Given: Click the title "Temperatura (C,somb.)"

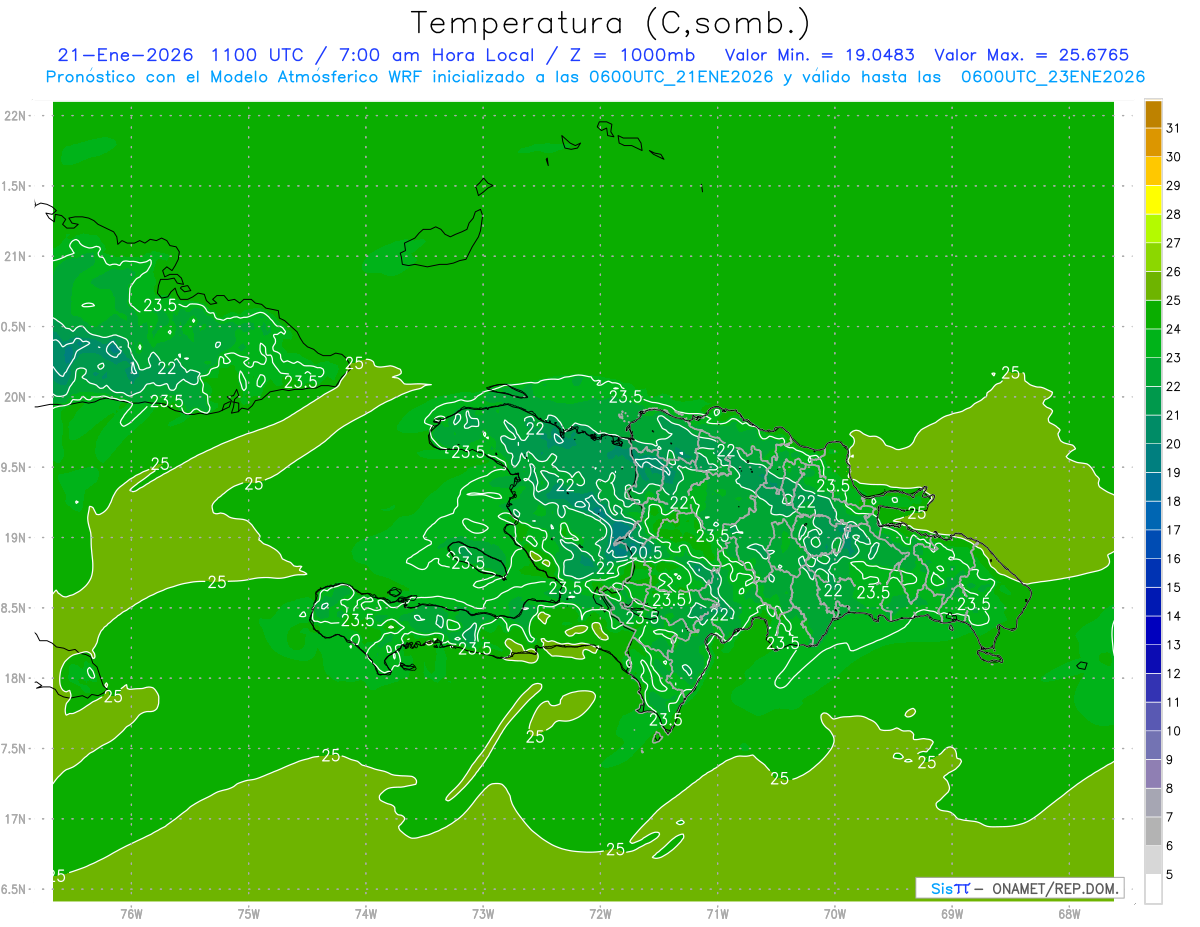Looking at the screenshot, I should tap(610, 23).
